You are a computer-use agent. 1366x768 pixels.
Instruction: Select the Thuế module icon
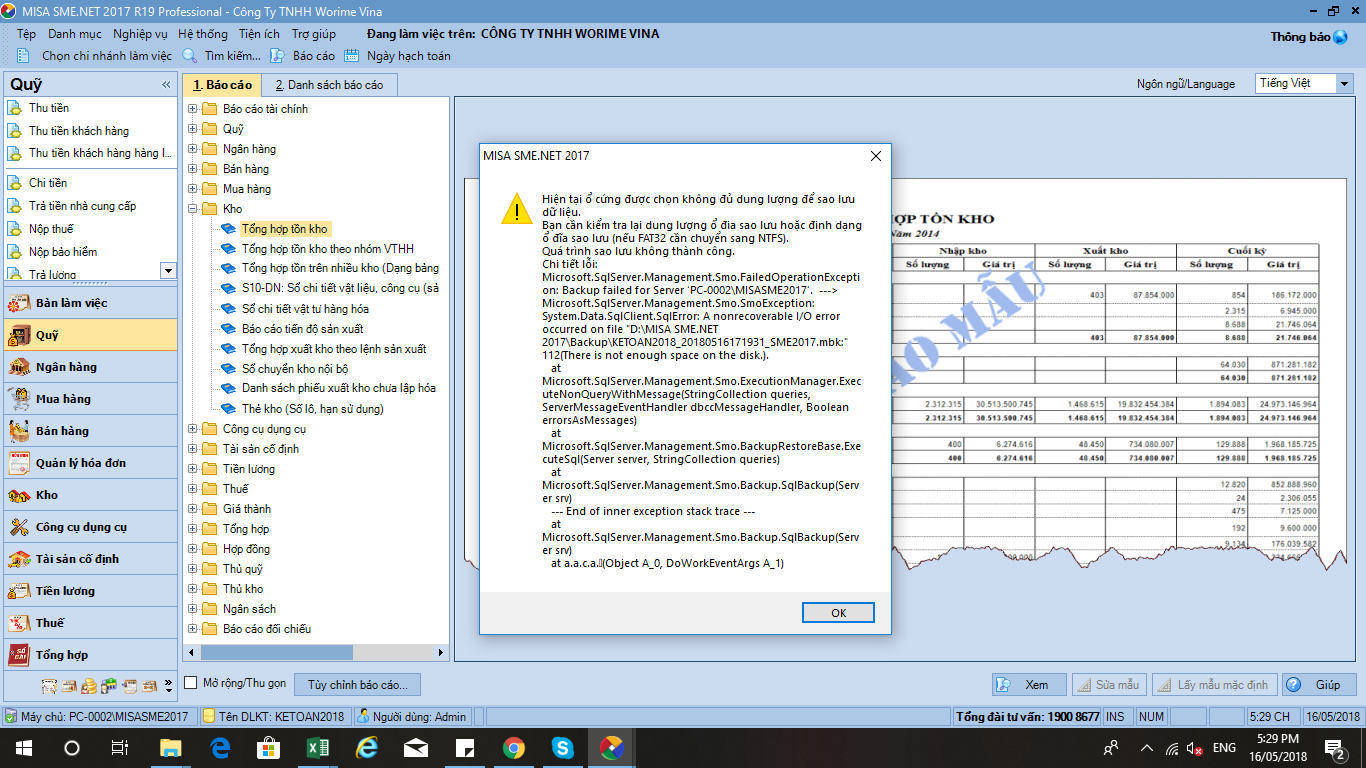click(19, 623)
